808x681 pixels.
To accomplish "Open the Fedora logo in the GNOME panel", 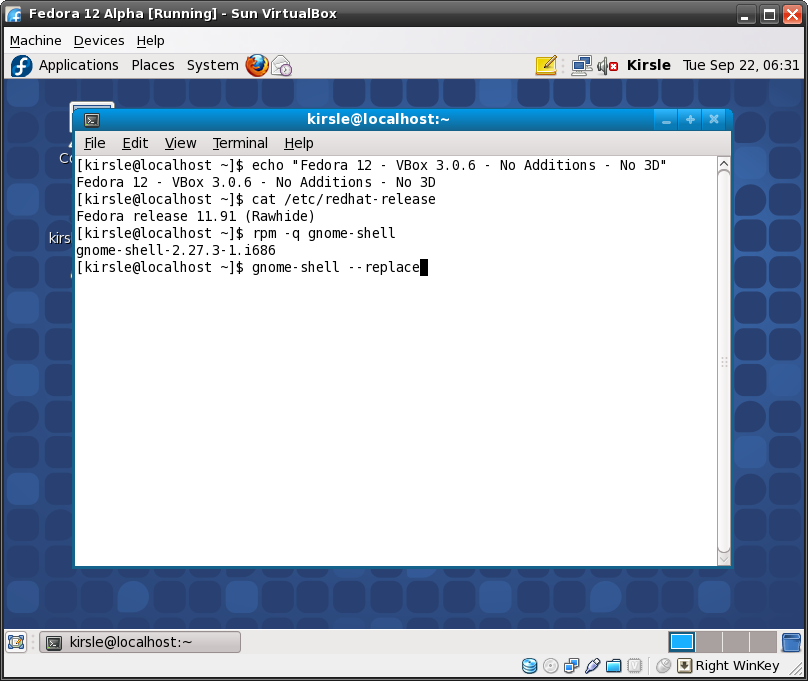I will pos(21,66).
